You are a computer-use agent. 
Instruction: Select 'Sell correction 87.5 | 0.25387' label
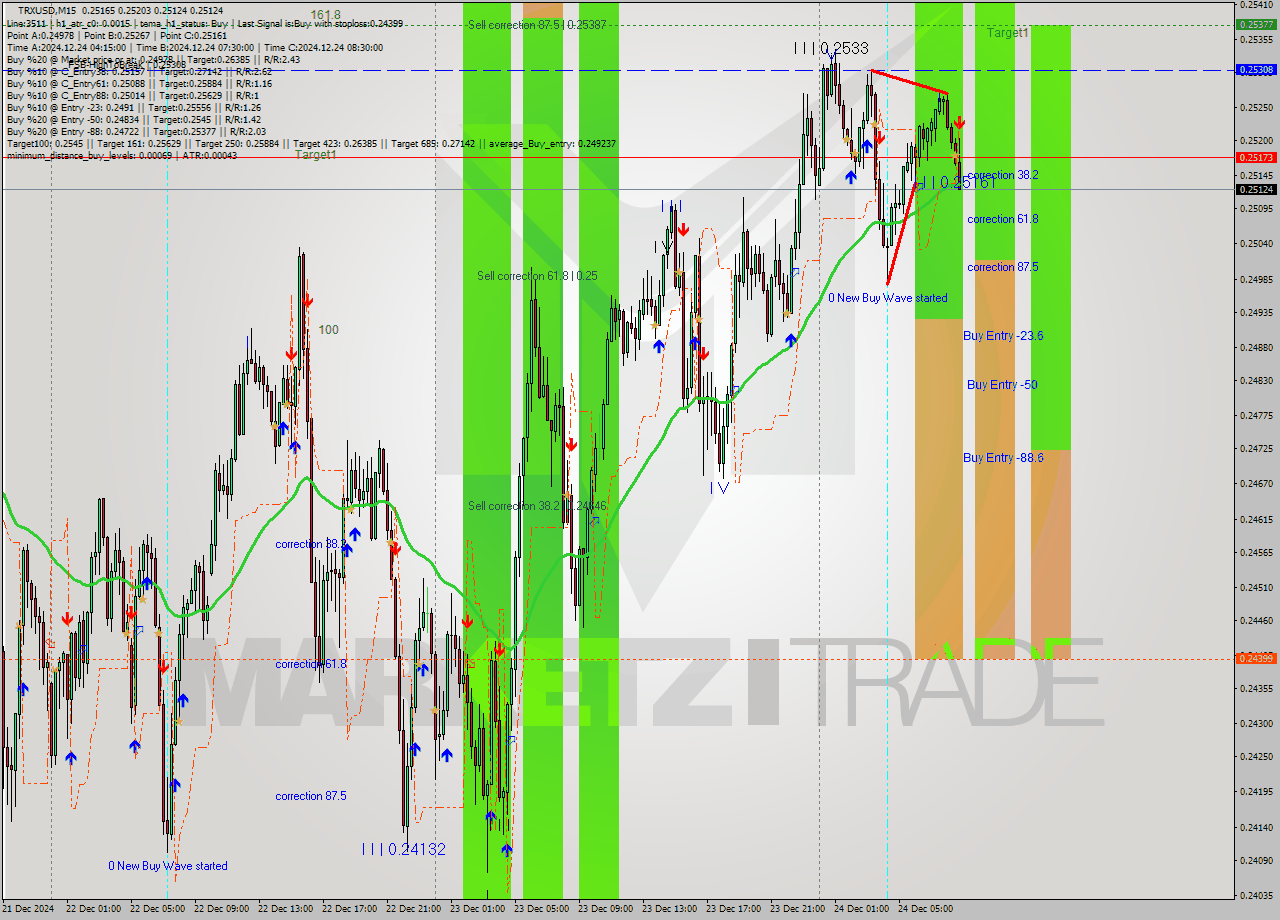[537, 25]
